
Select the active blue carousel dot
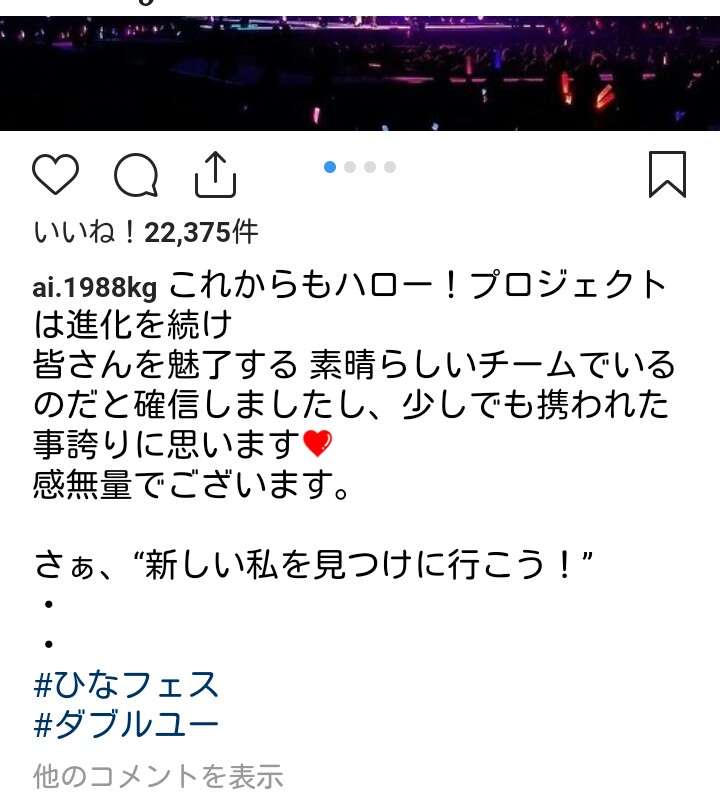click(x=330, y=167)
